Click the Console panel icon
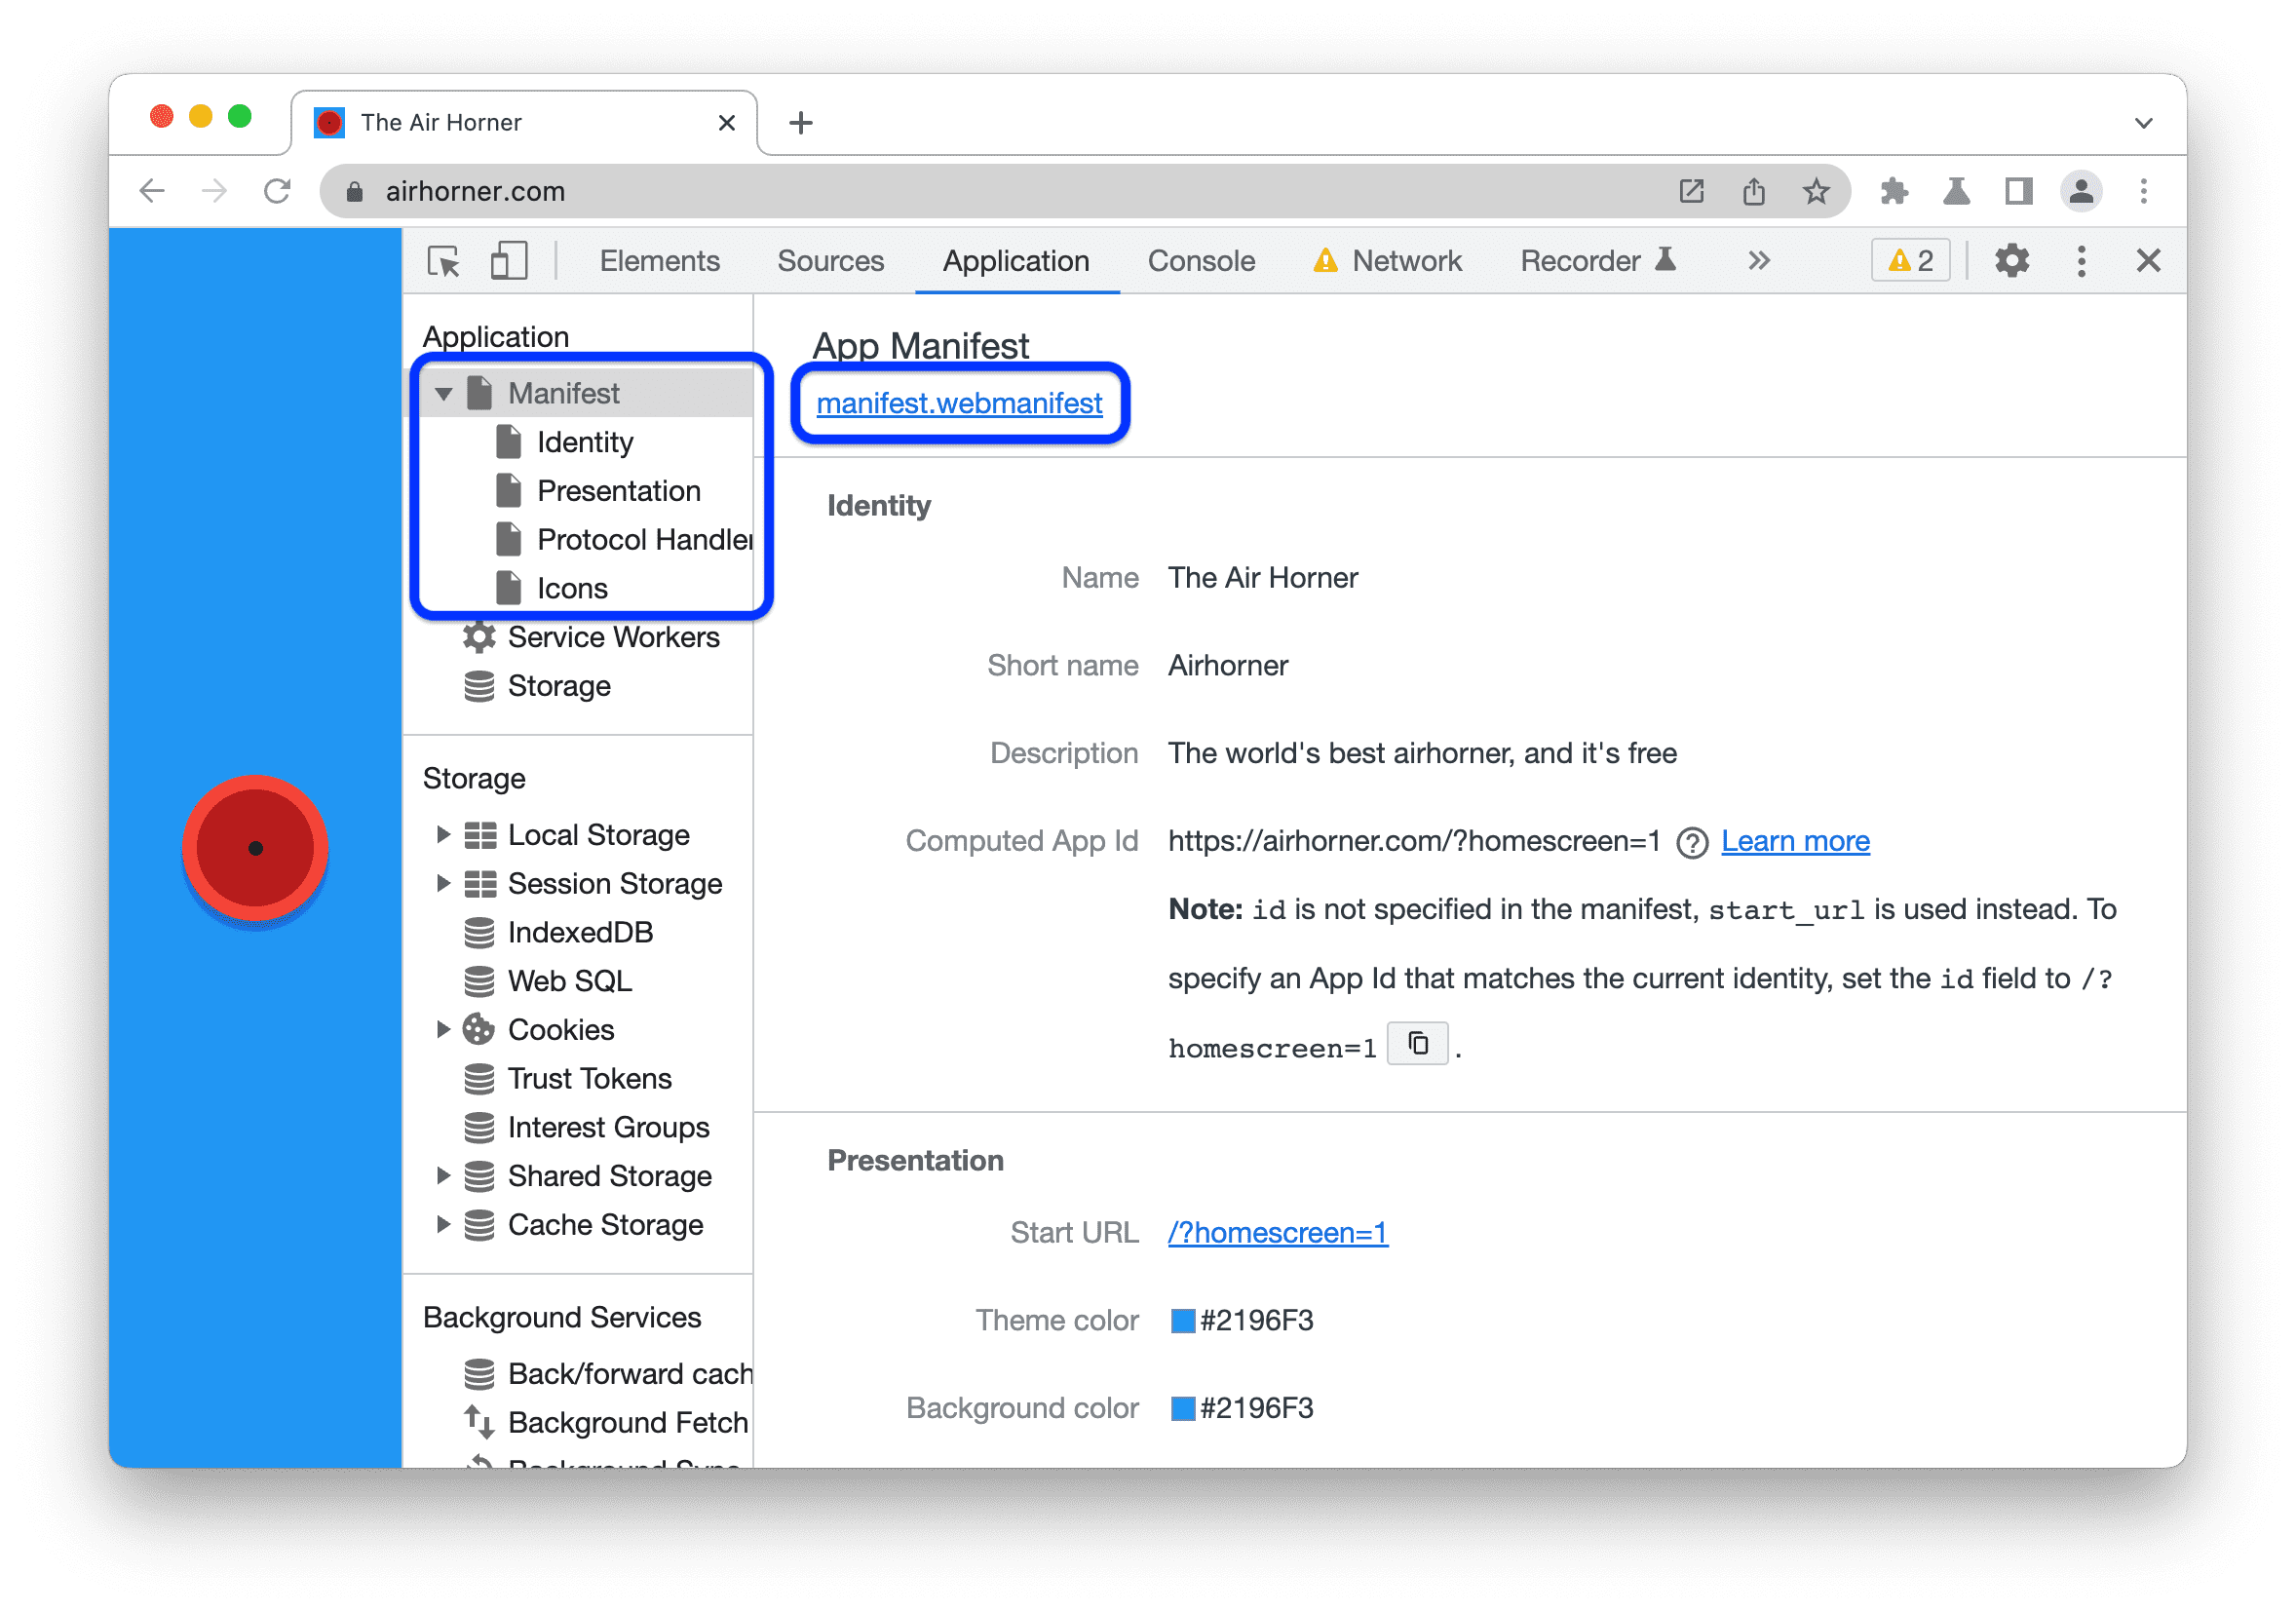This screenshot has height=1612, width=2296. point(1204,260)
